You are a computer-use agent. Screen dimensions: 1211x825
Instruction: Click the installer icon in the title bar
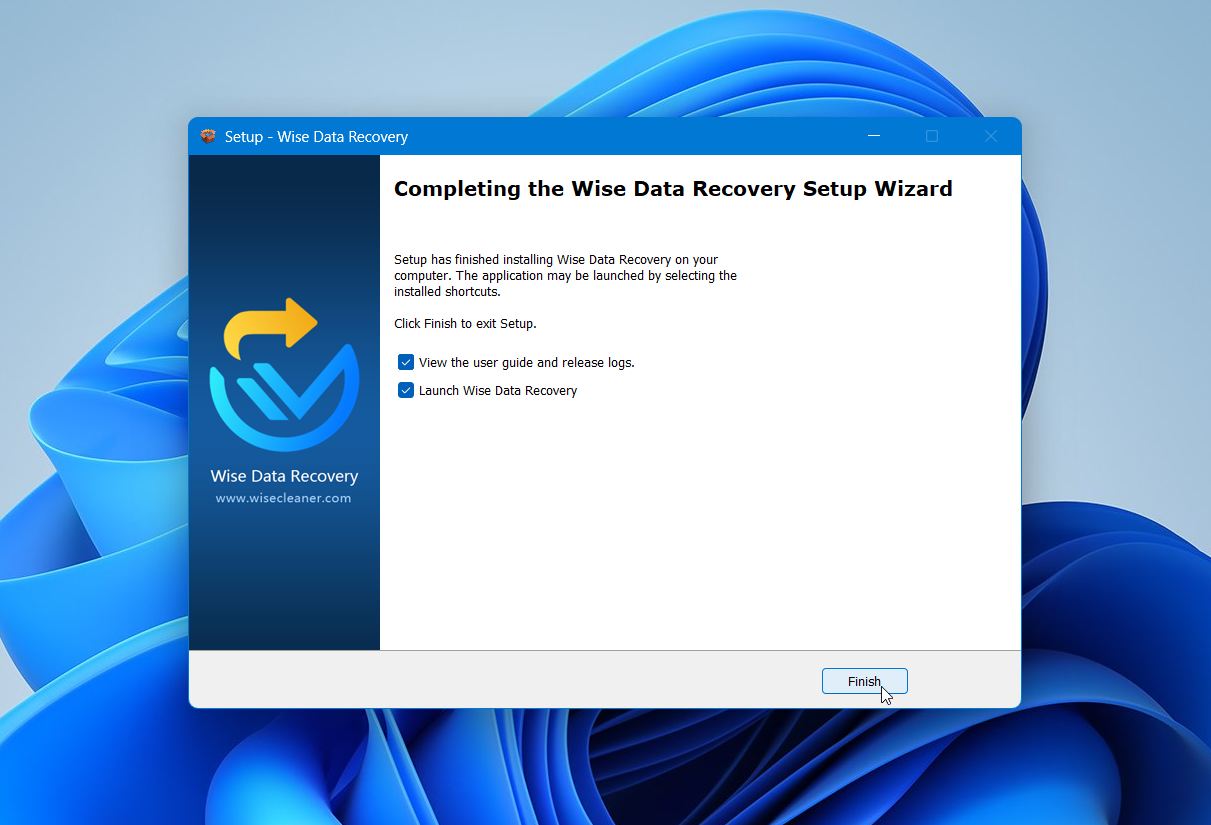pyautogui.click(x=208, y=136)
